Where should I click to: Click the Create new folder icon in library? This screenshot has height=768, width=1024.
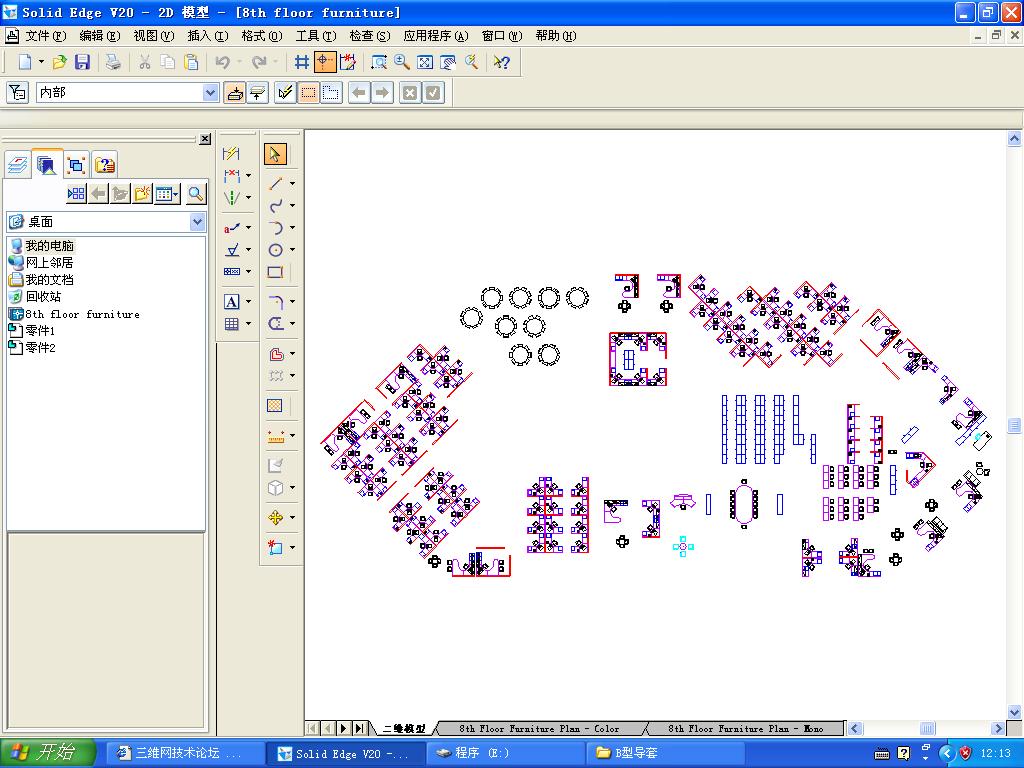click(x=142, y=194)
